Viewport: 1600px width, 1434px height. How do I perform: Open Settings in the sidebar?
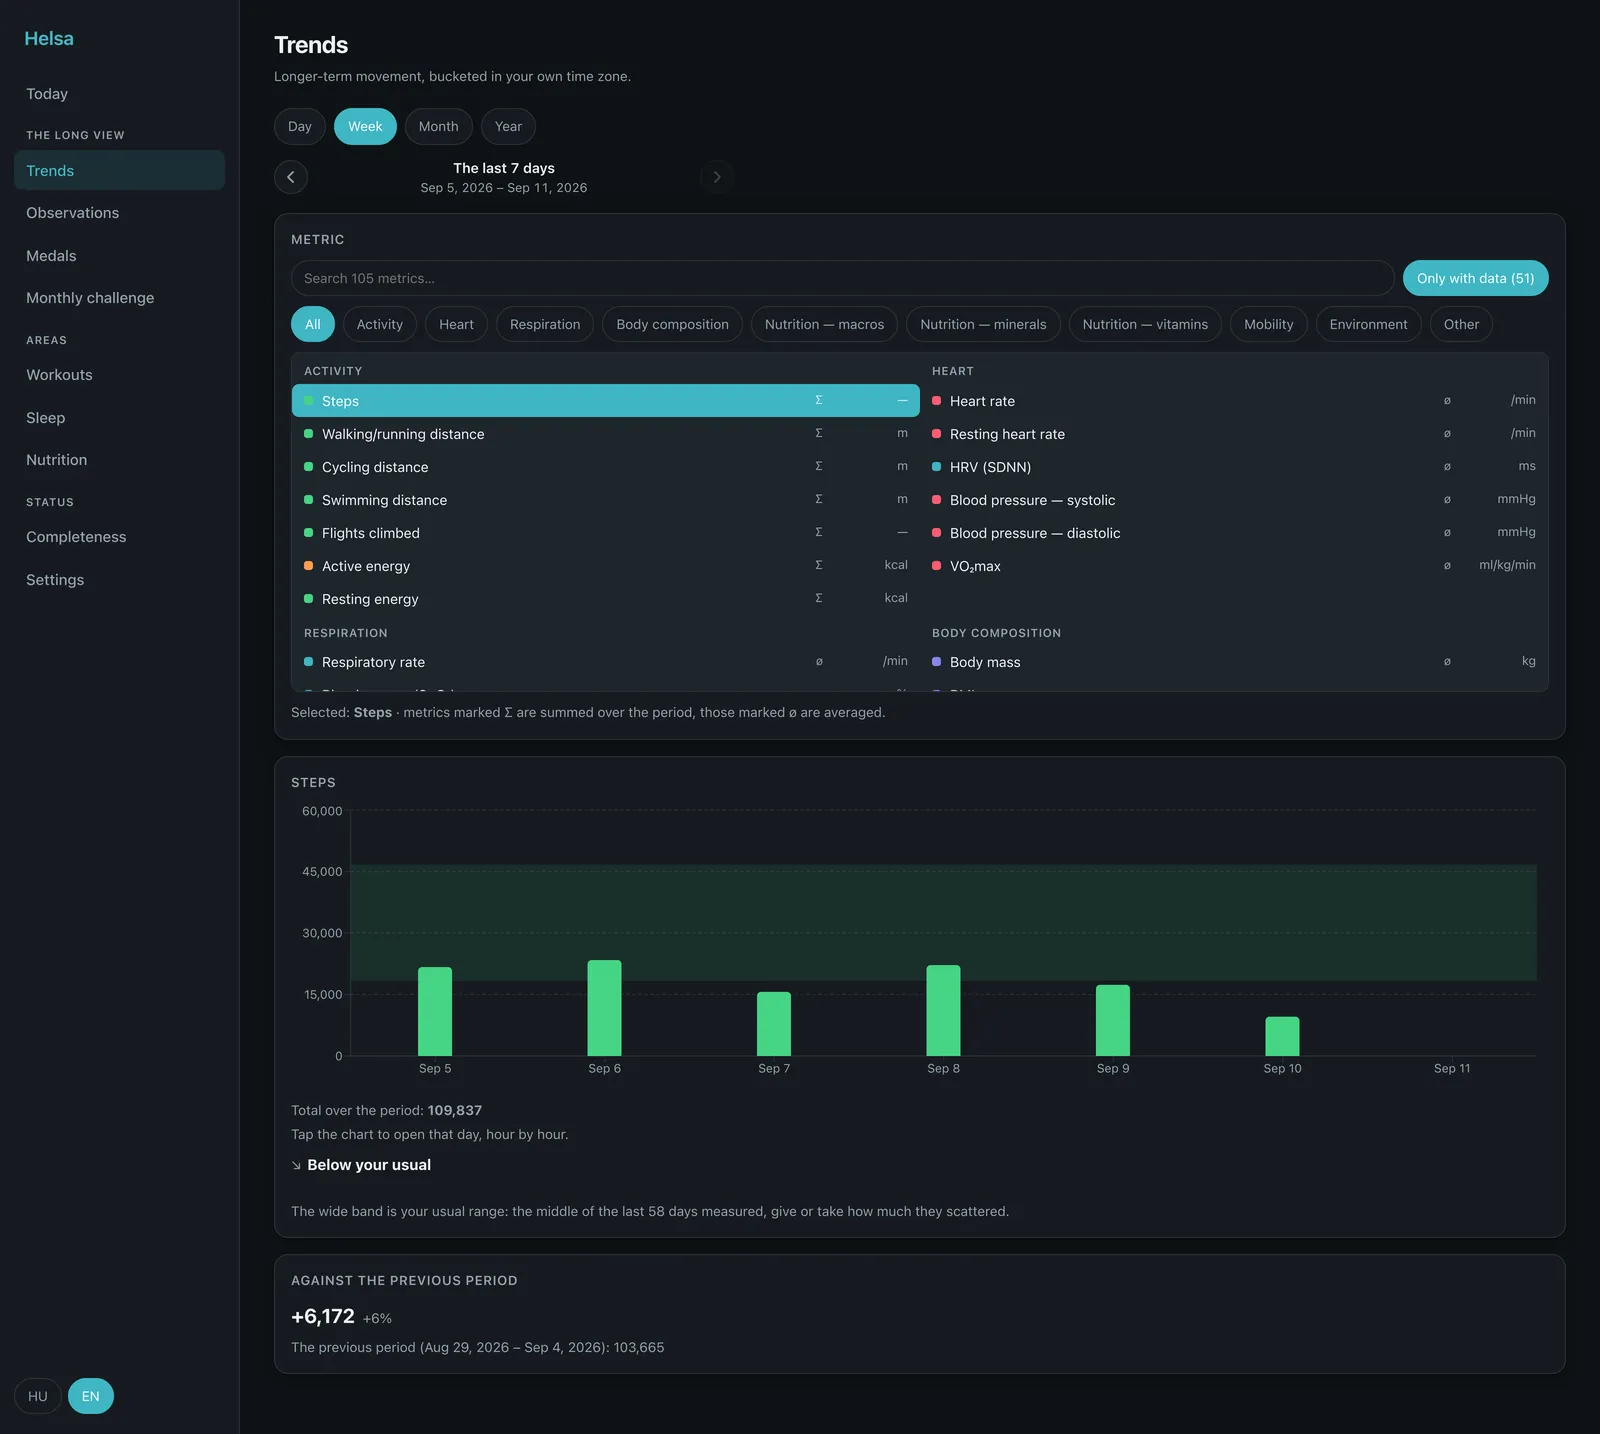tap(119, 580)
